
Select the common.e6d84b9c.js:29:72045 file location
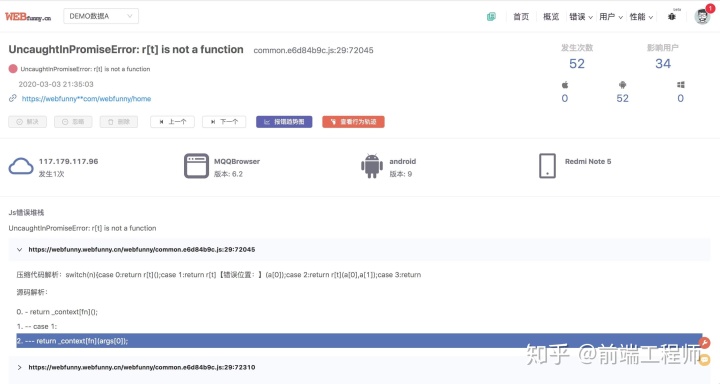(x=313, y=50)
